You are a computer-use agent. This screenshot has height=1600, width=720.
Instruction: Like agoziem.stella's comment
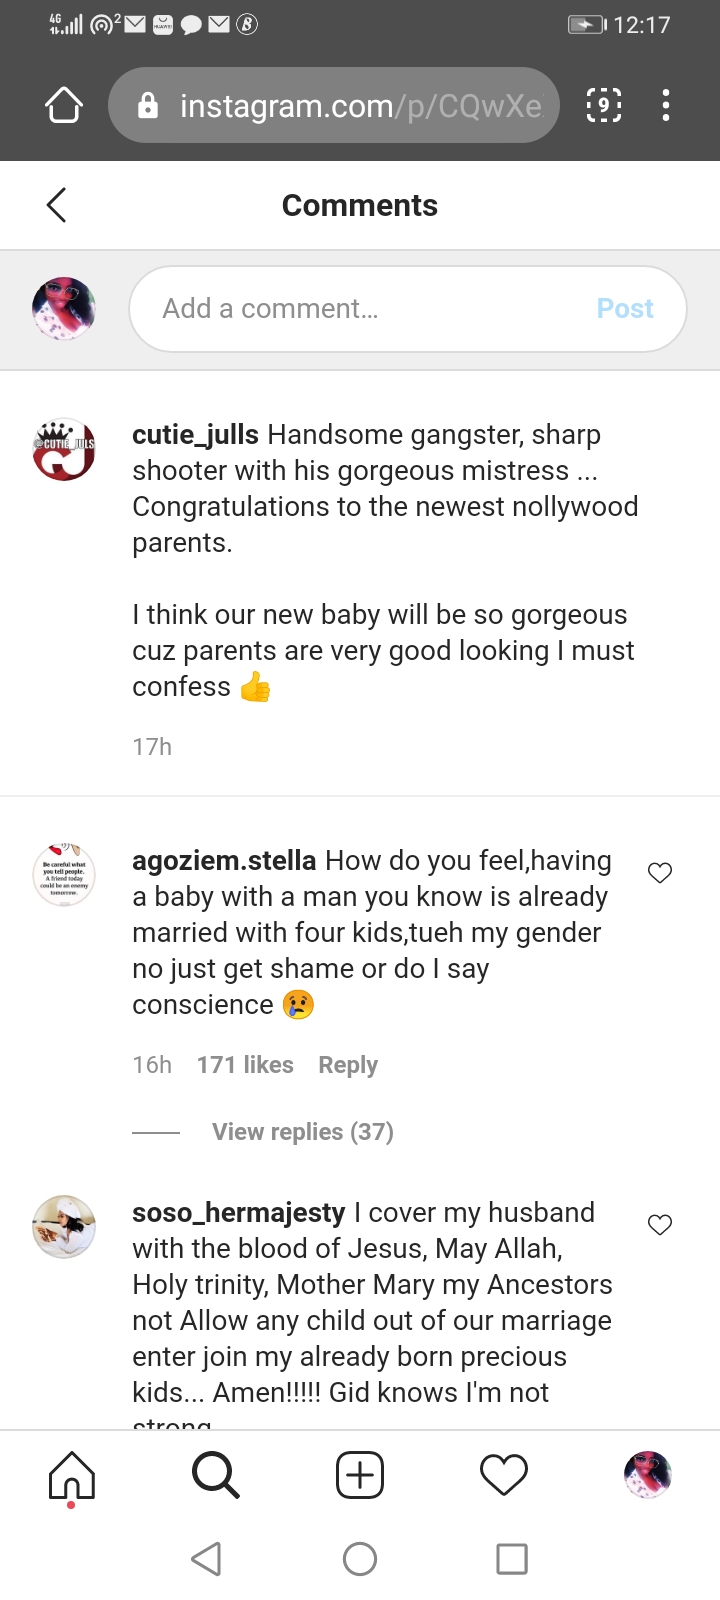coord(660,873)
